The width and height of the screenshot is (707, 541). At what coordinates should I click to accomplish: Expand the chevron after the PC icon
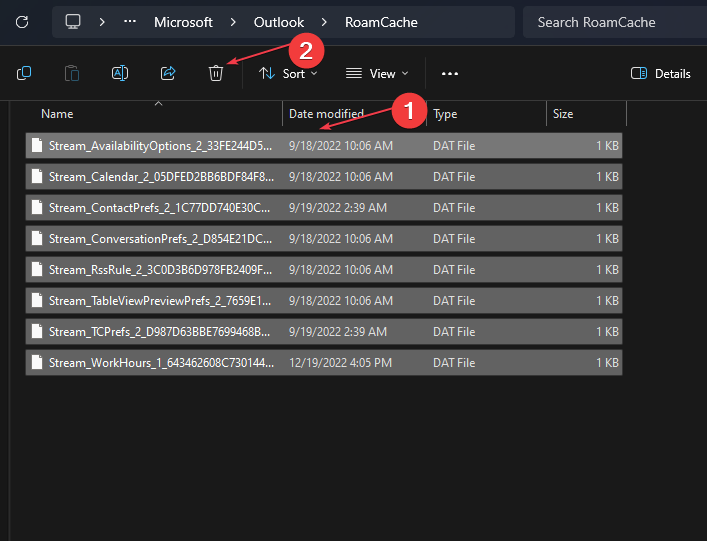(x=102, y=22)
